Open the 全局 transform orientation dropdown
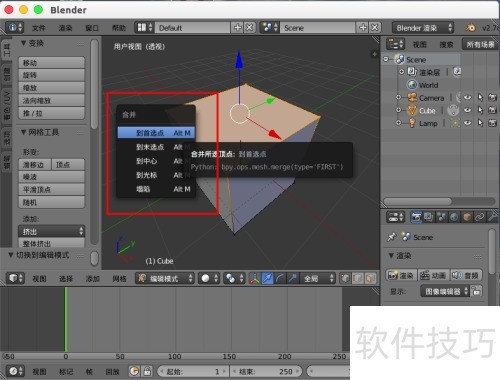500x380 pixels. [x=318, y=278]
